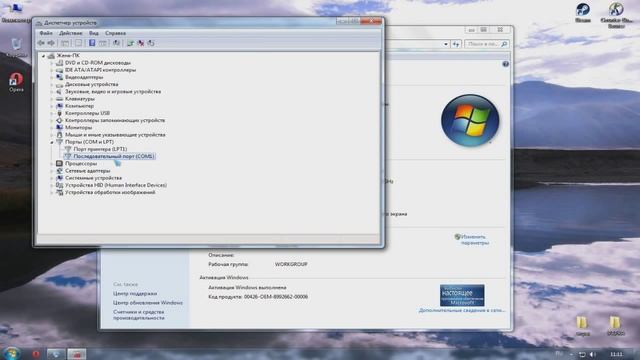Select Мыши и иные указывающие устройства

(x=115, y=135)
